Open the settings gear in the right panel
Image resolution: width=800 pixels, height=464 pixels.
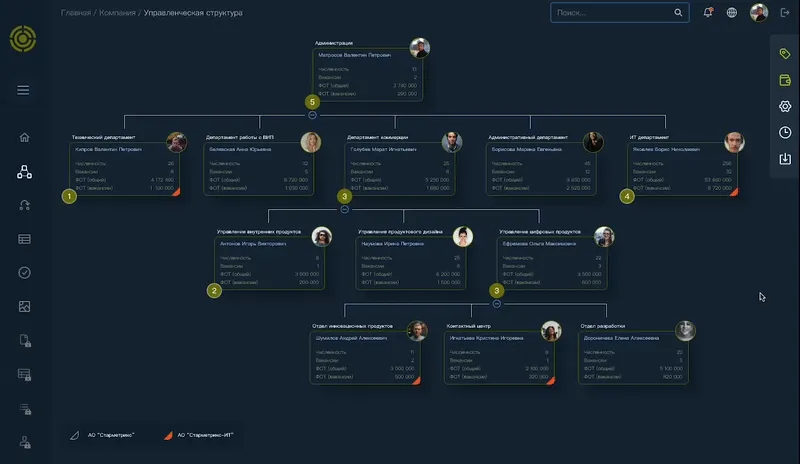tap(785, 106)
